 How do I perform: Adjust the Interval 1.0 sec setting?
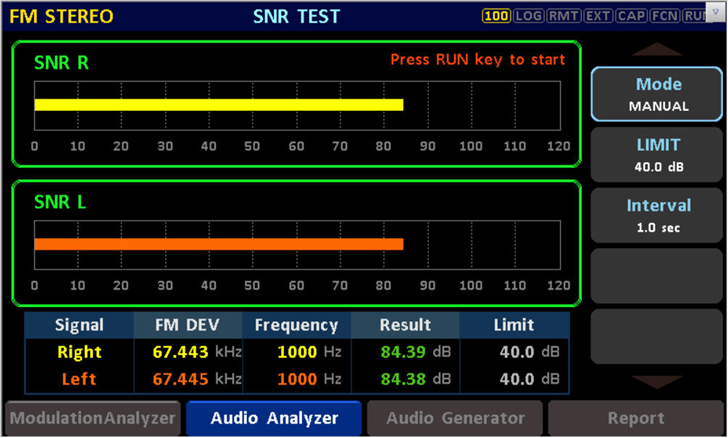click(x=658, y=215)
